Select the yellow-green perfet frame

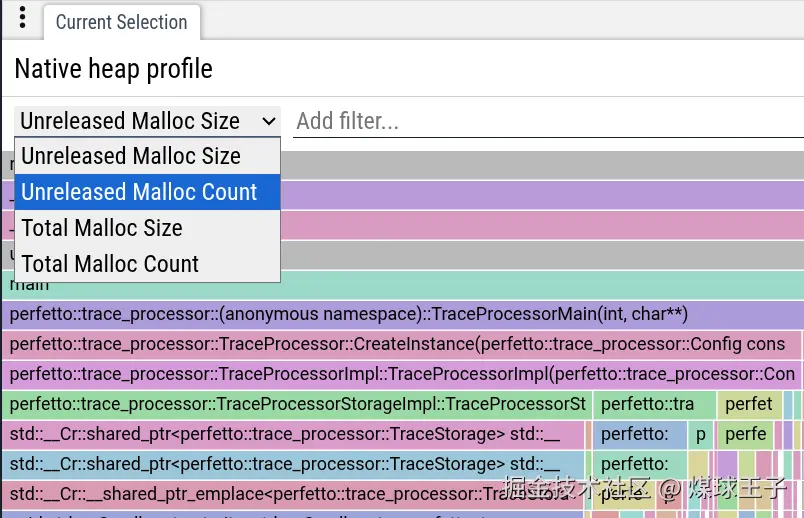point(750,404)
